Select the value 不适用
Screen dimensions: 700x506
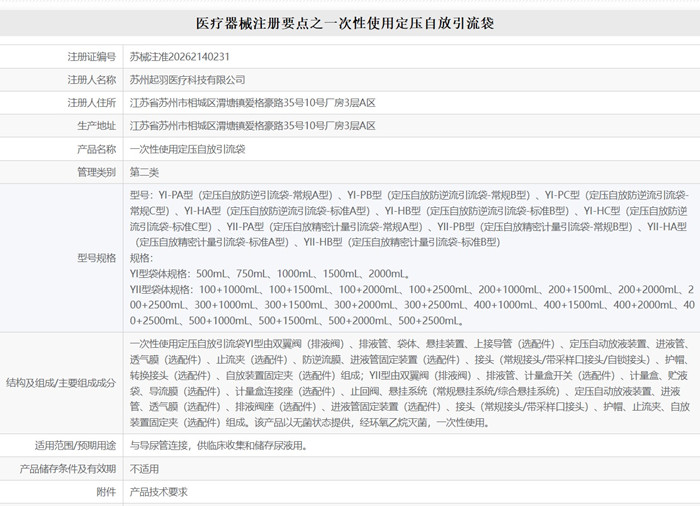coord(144,469)
